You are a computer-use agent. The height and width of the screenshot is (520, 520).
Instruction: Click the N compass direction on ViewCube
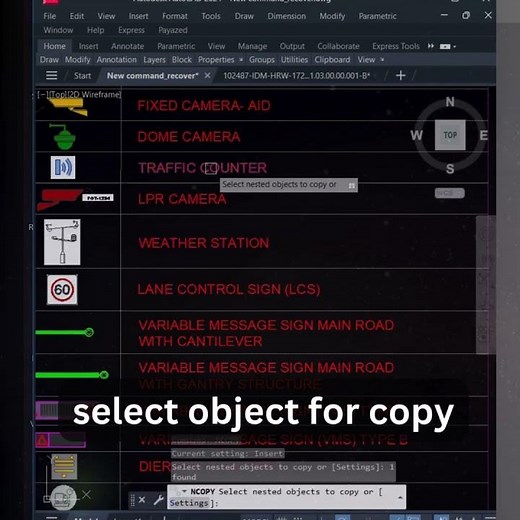pos(450,102)
